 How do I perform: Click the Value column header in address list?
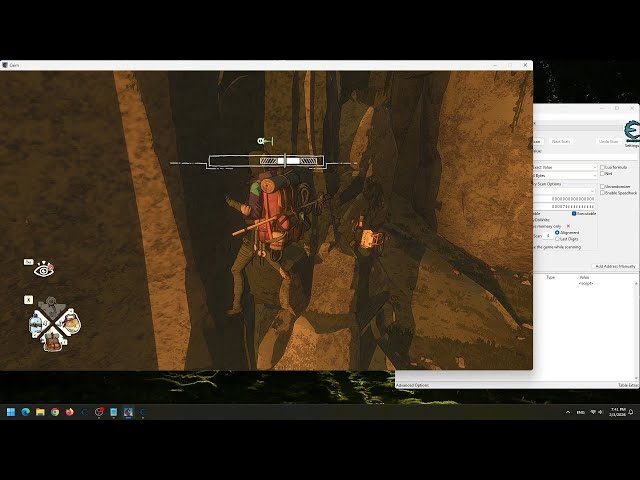(x=584, y=277)
